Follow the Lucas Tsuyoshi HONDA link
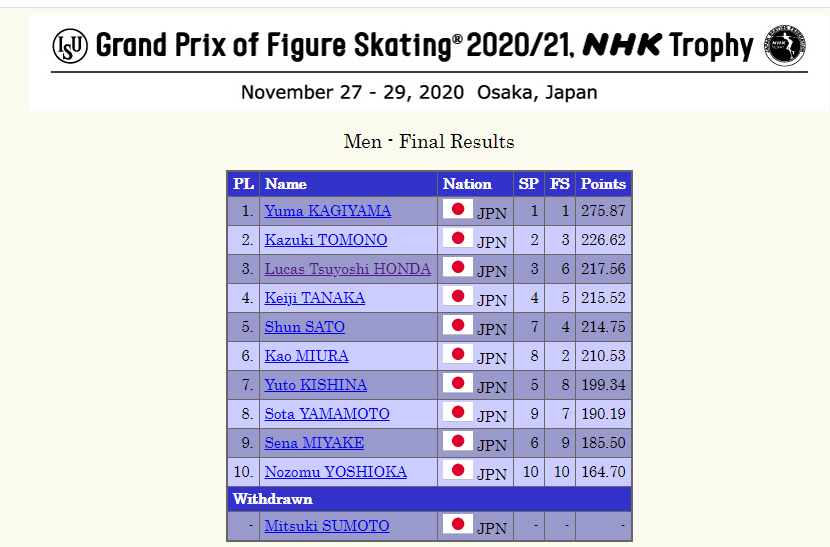Viewport: 830px width, 547px height. click(347, 269)
